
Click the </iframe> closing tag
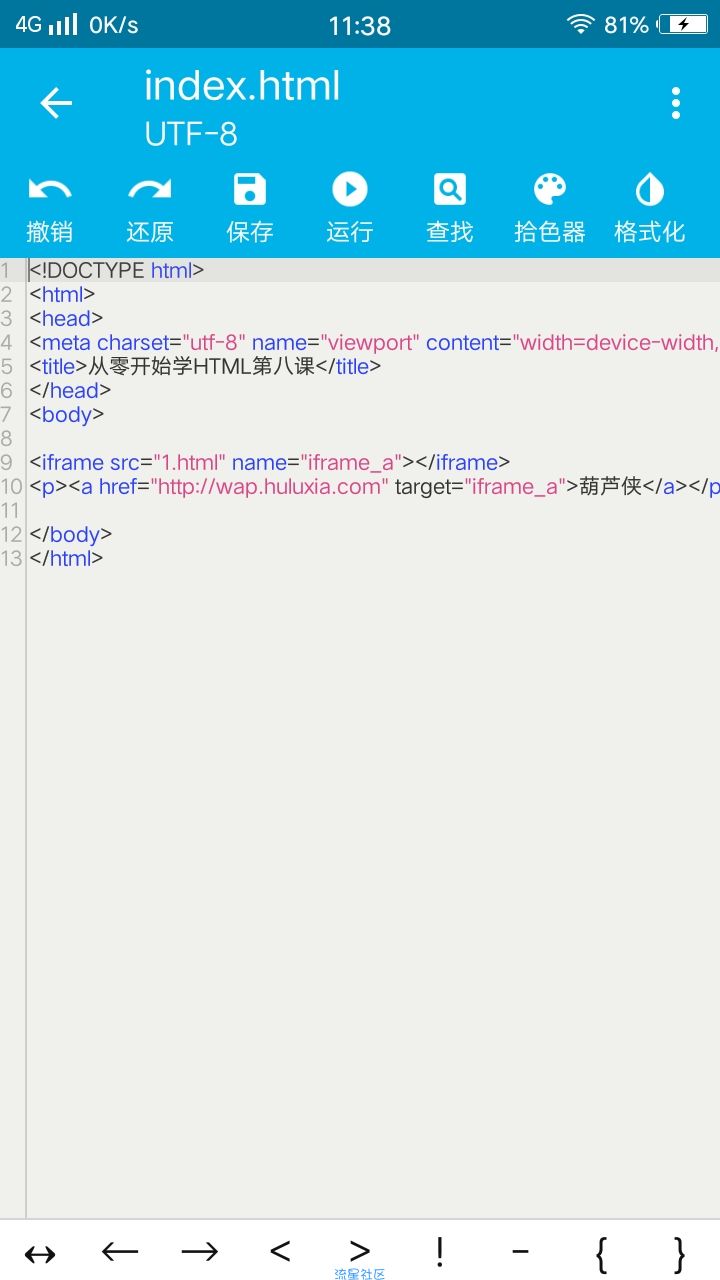coord(463,462)
